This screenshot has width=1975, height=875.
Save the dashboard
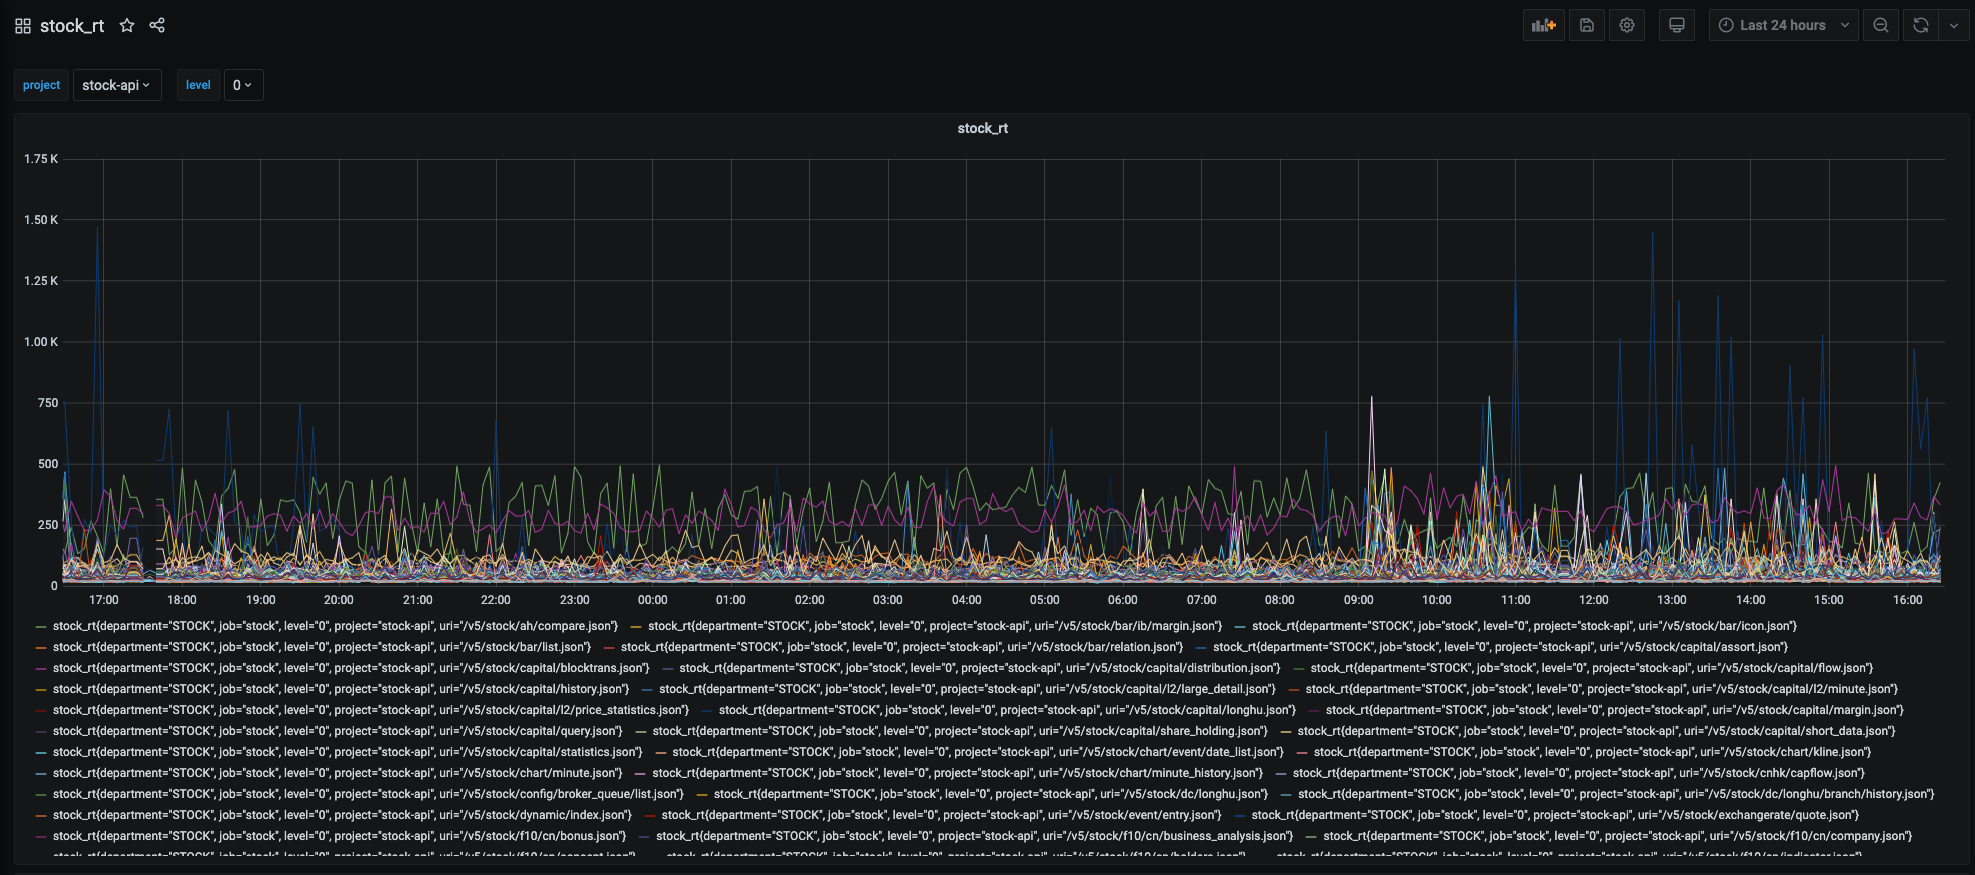pos(1587,26)
